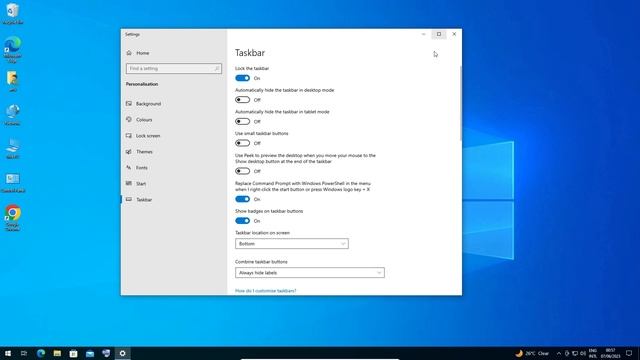Viewport: 640px width, 360px height.
Task: Click the volume icon in system tray
Action: 583,353
